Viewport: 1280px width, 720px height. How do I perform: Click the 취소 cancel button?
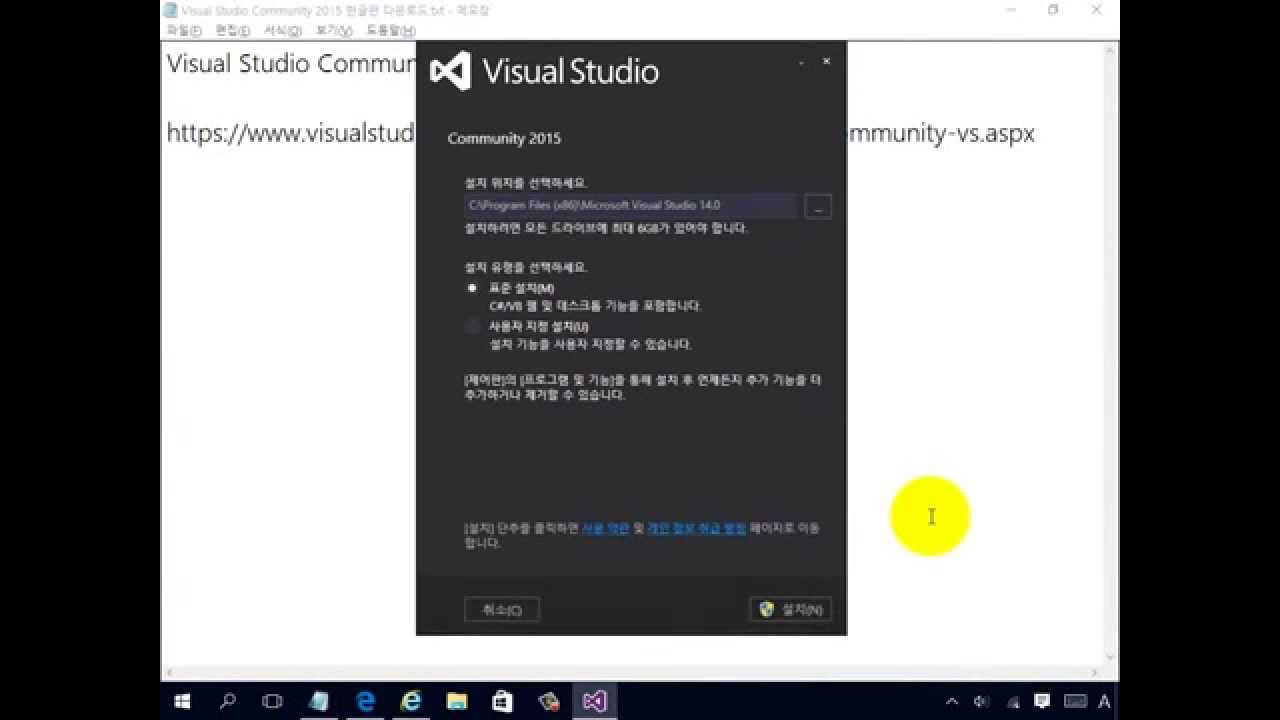502,609
